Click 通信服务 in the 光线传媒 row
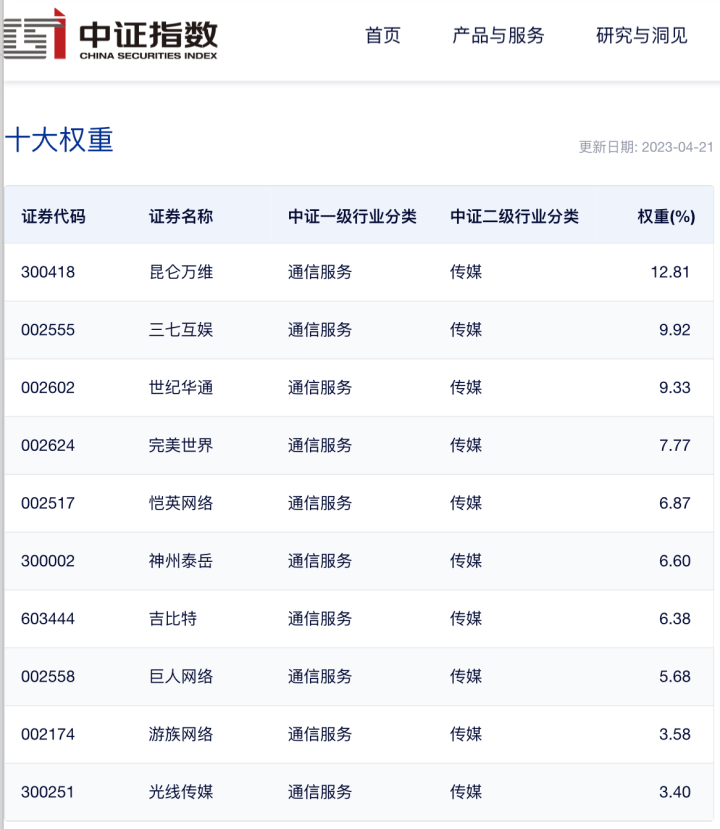 (320, 792)
